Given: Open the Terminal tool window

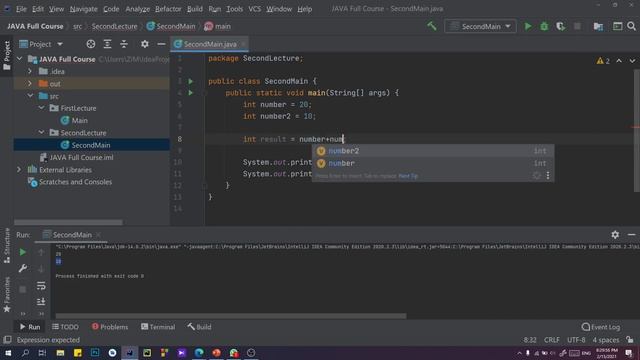Looking at the screenshot, I should click(158, 327).
